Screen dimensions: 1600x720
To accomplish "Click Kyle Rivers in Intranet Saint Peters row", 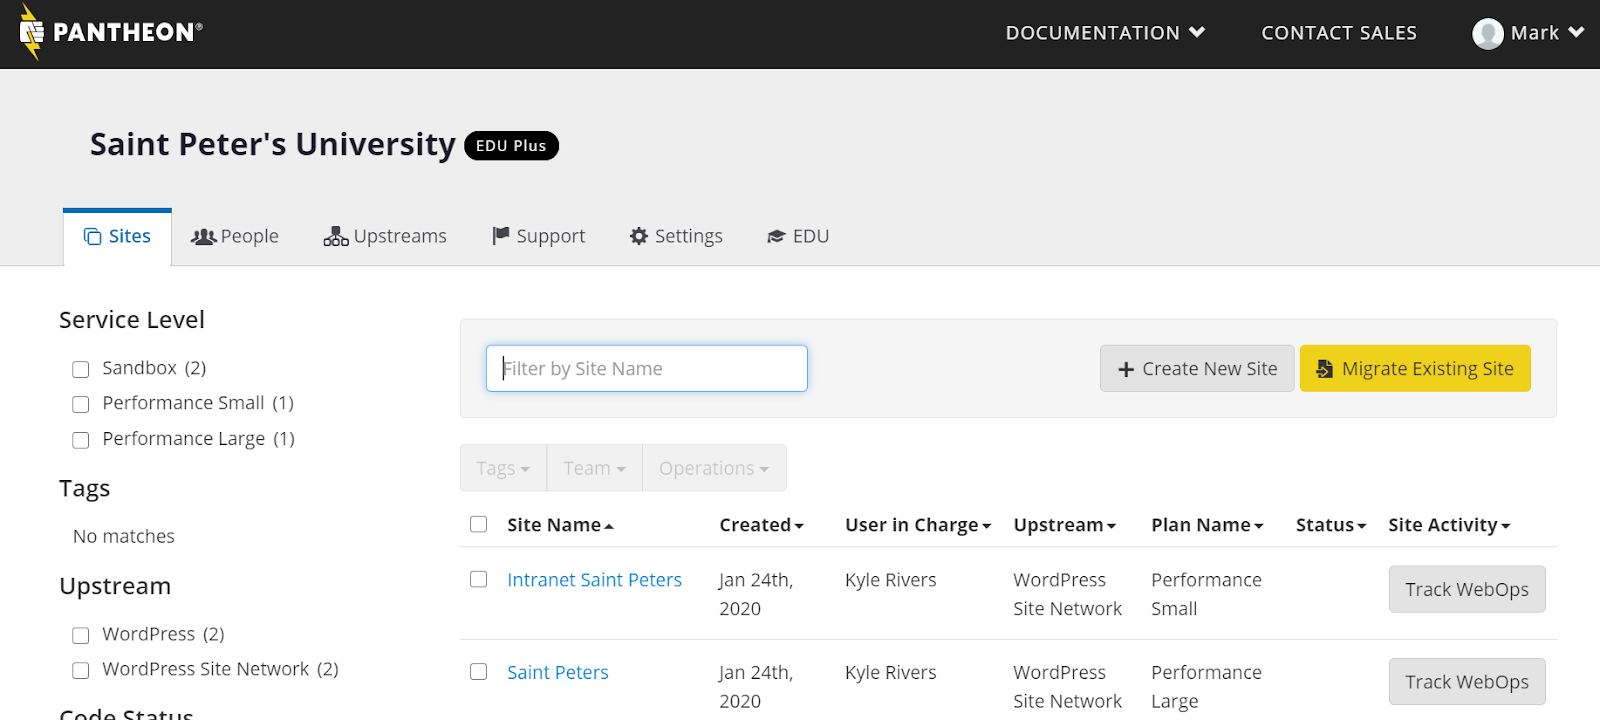I will [891, 580].
